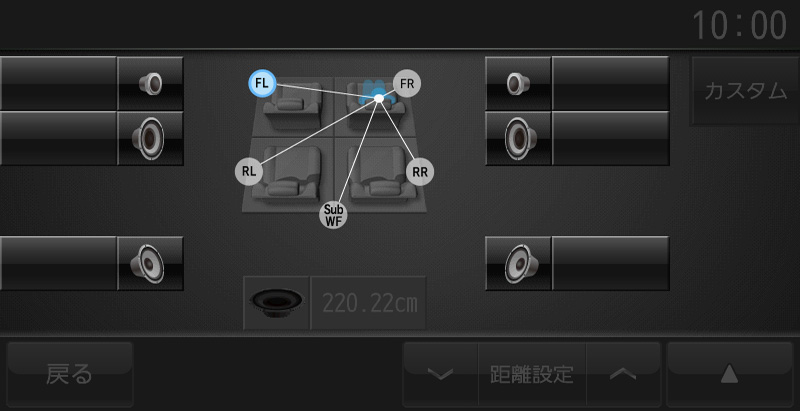Select the front right tweeter speaker icon

(518, 83)
